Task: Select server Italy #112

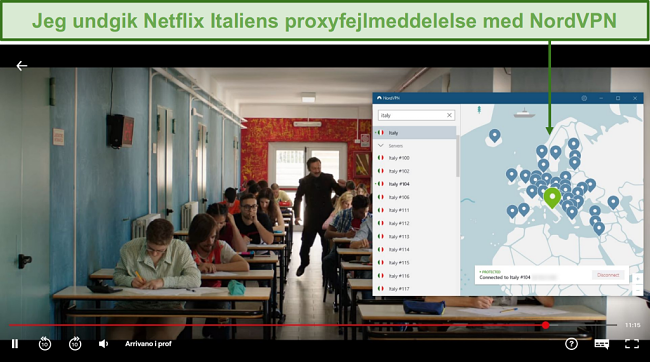Action: tap(415, 224)
